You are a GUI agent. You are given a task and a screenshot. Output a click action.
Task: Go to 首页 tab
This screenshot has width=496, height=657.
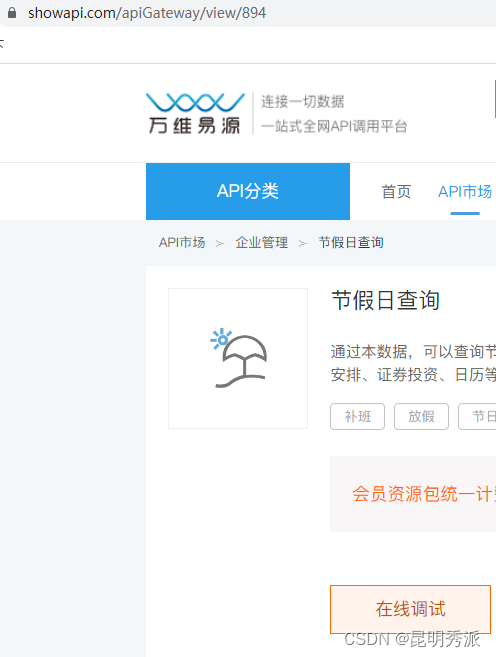[x=396, y=191]
